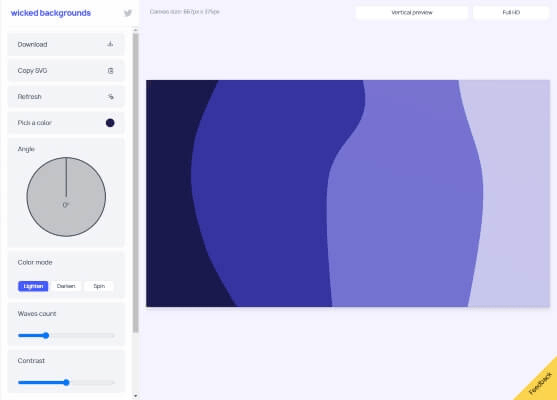Click the Contrast label
Screen dimensions: 557x400
31,361
